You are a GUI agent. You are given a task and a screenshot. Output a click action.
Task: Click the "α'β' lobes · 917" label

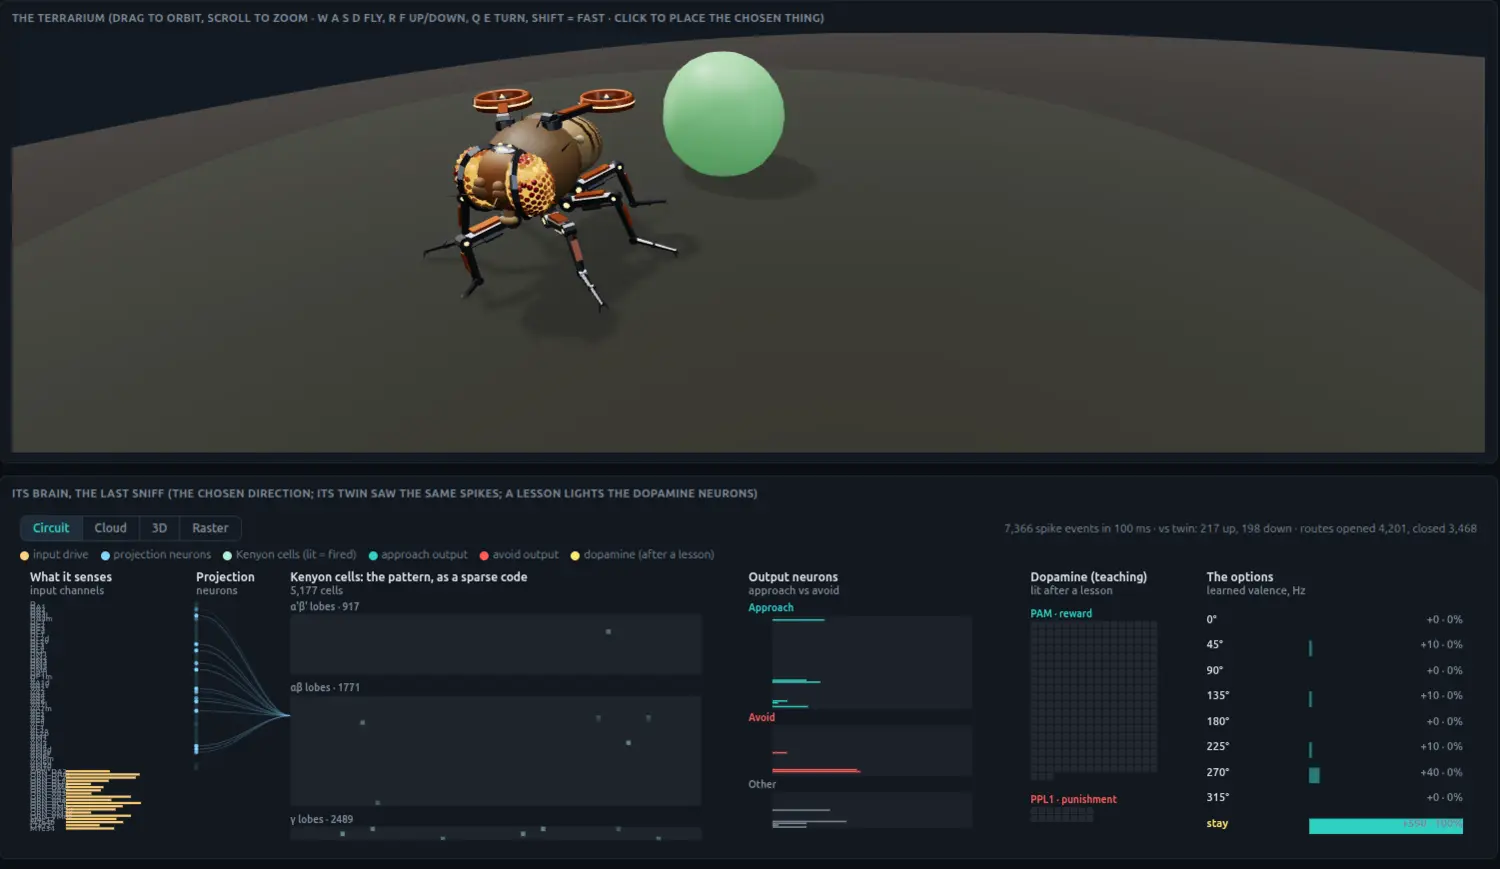(x=325, y=607)
